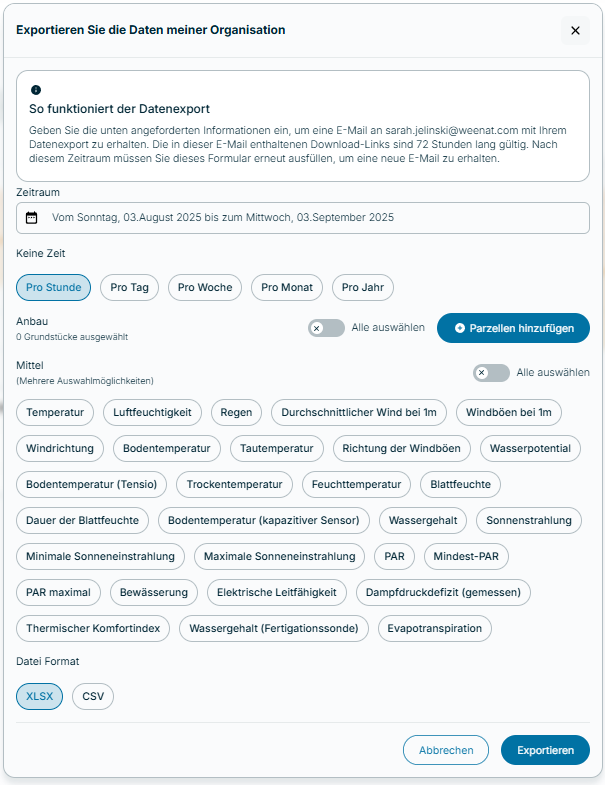Pick the Blattfeuchte metric chip
The image size is (605, 785).
(460, 485)
